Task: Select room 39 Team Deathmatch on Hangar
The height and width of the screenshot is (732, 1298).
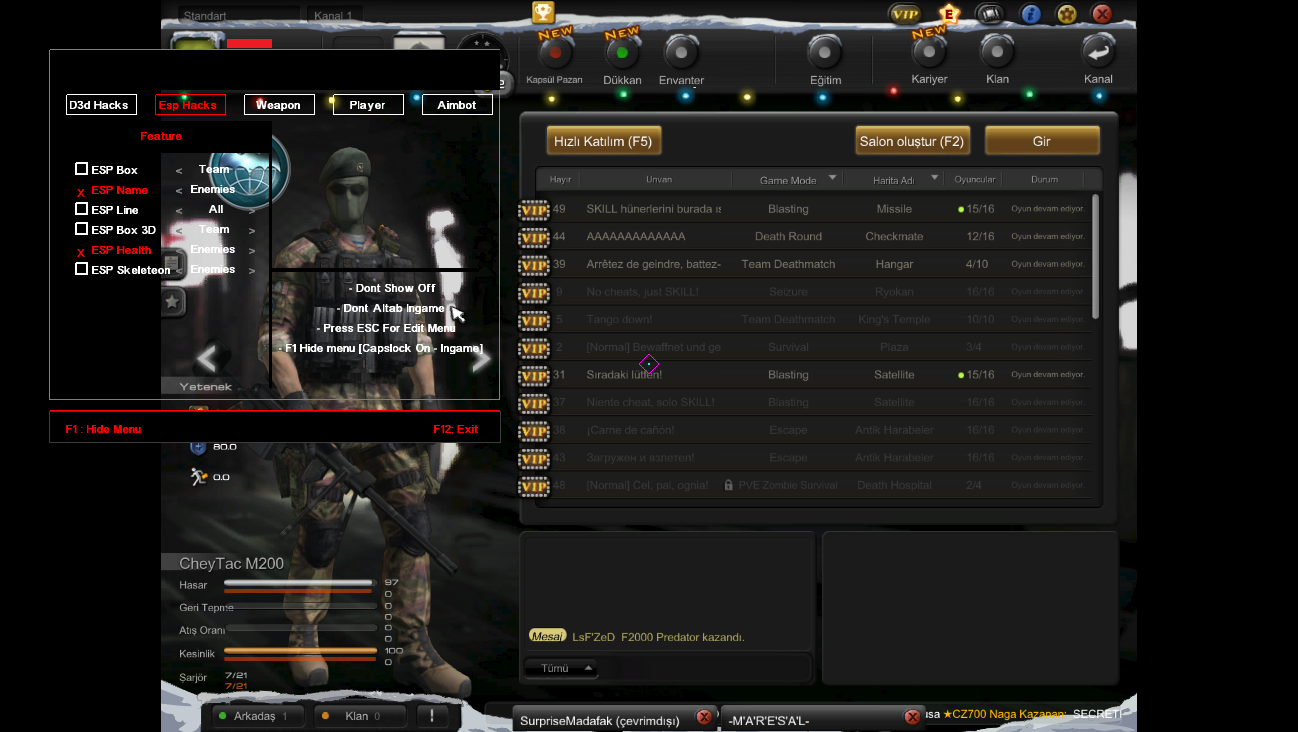Action: 816,264
